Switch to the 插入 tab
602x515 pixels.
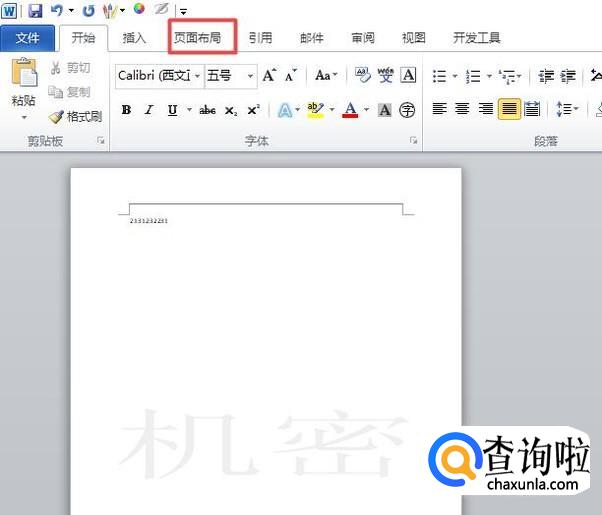[x=134, y=38]
